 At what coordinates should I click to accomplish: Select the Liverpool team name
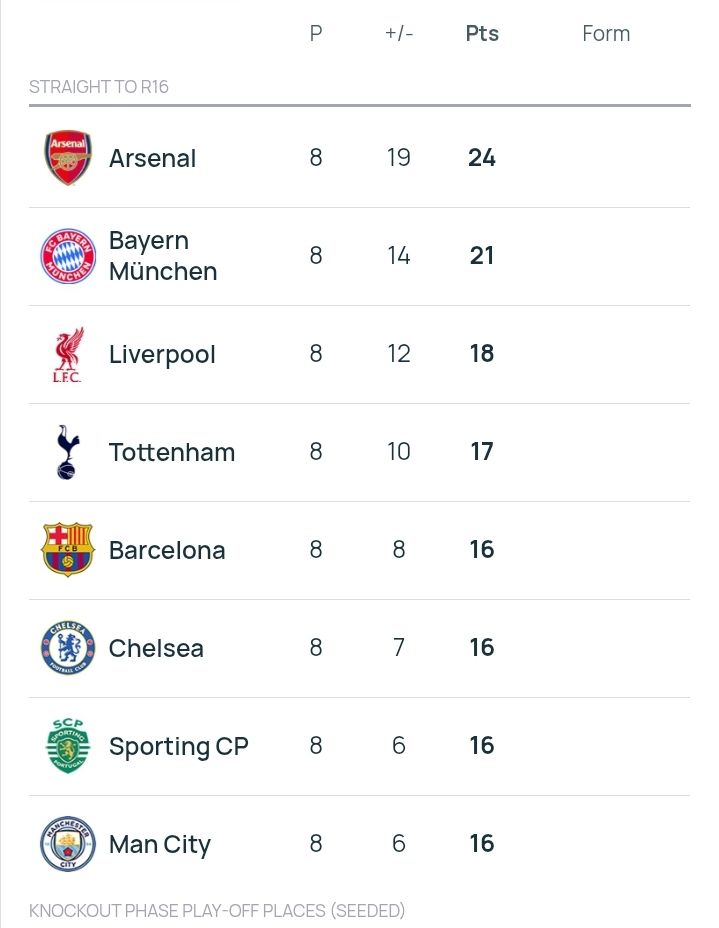(162, 354)
